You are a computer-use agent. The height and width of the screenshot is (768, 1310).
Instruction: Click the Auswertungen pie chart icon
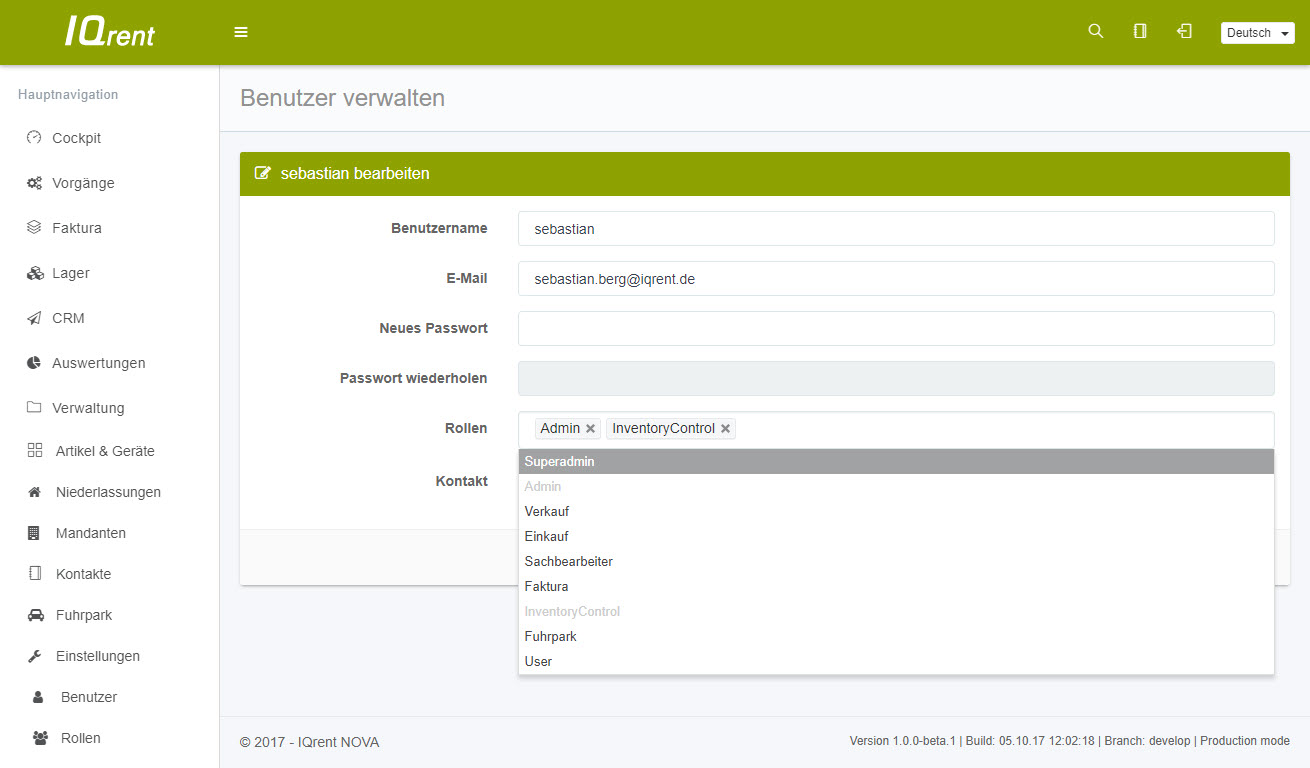point(34,363)
